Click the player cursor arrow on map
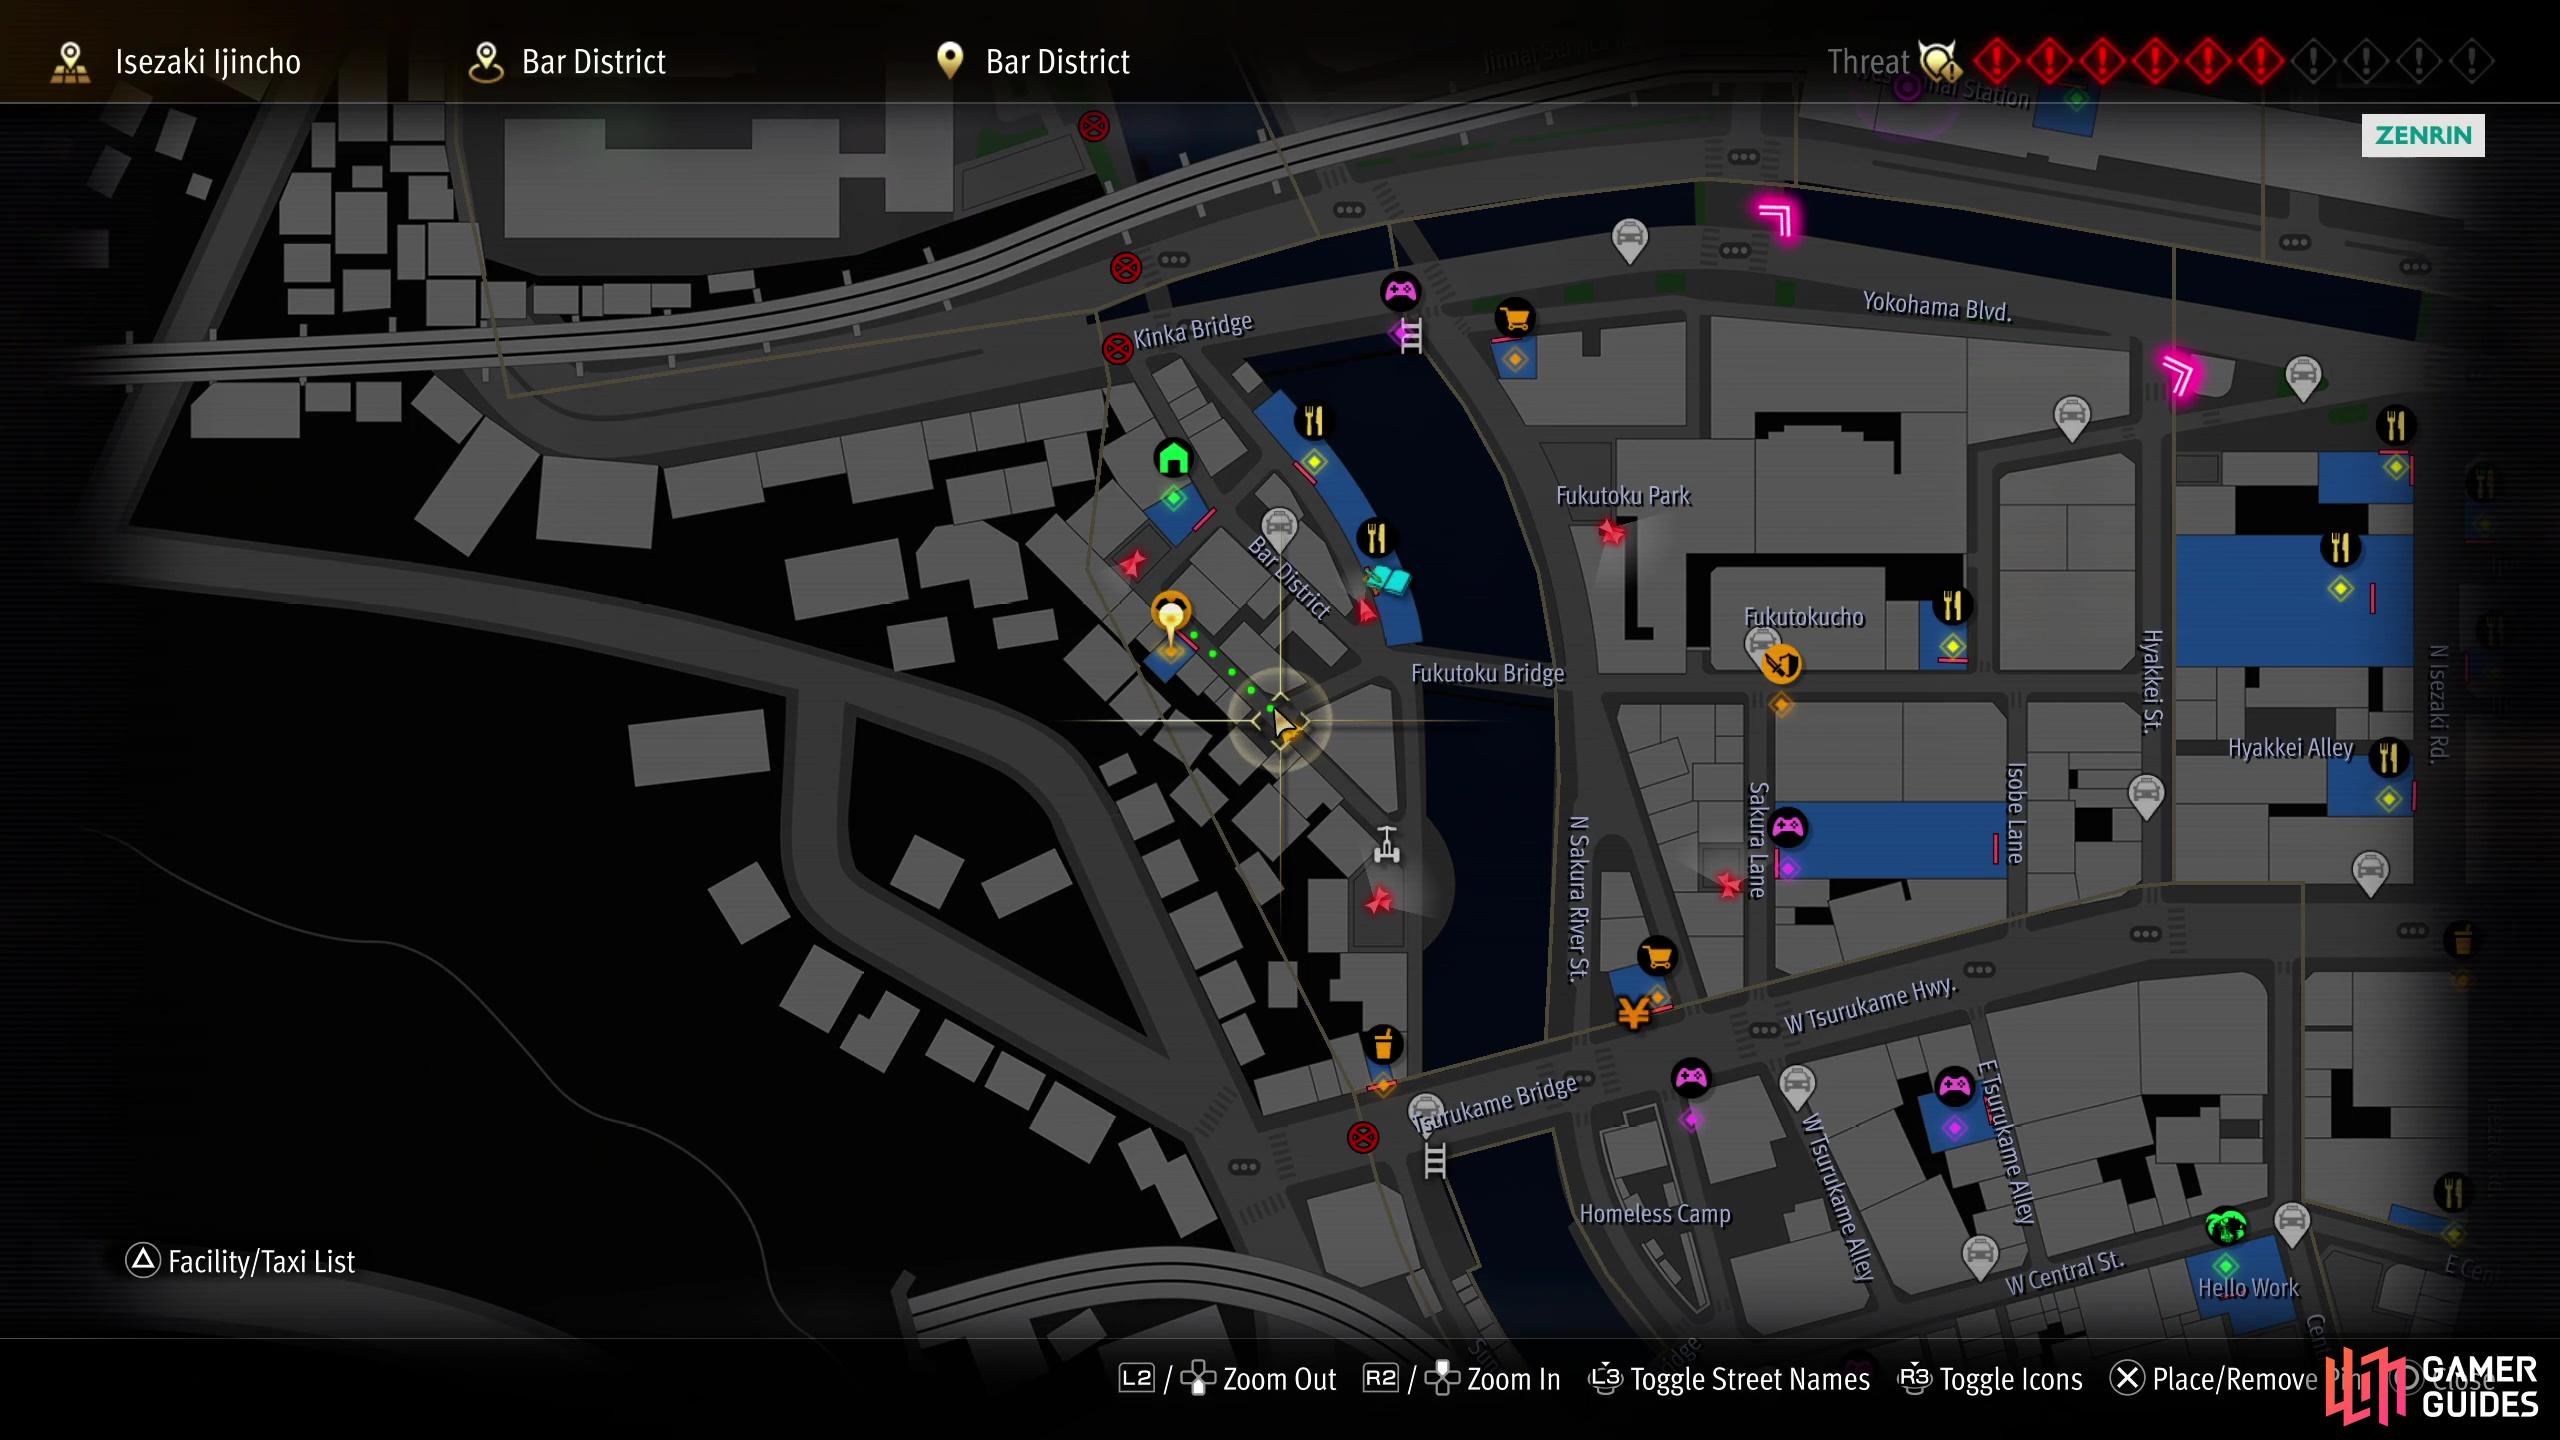Screen dimensions: 2560x1440 [1283, 722]
